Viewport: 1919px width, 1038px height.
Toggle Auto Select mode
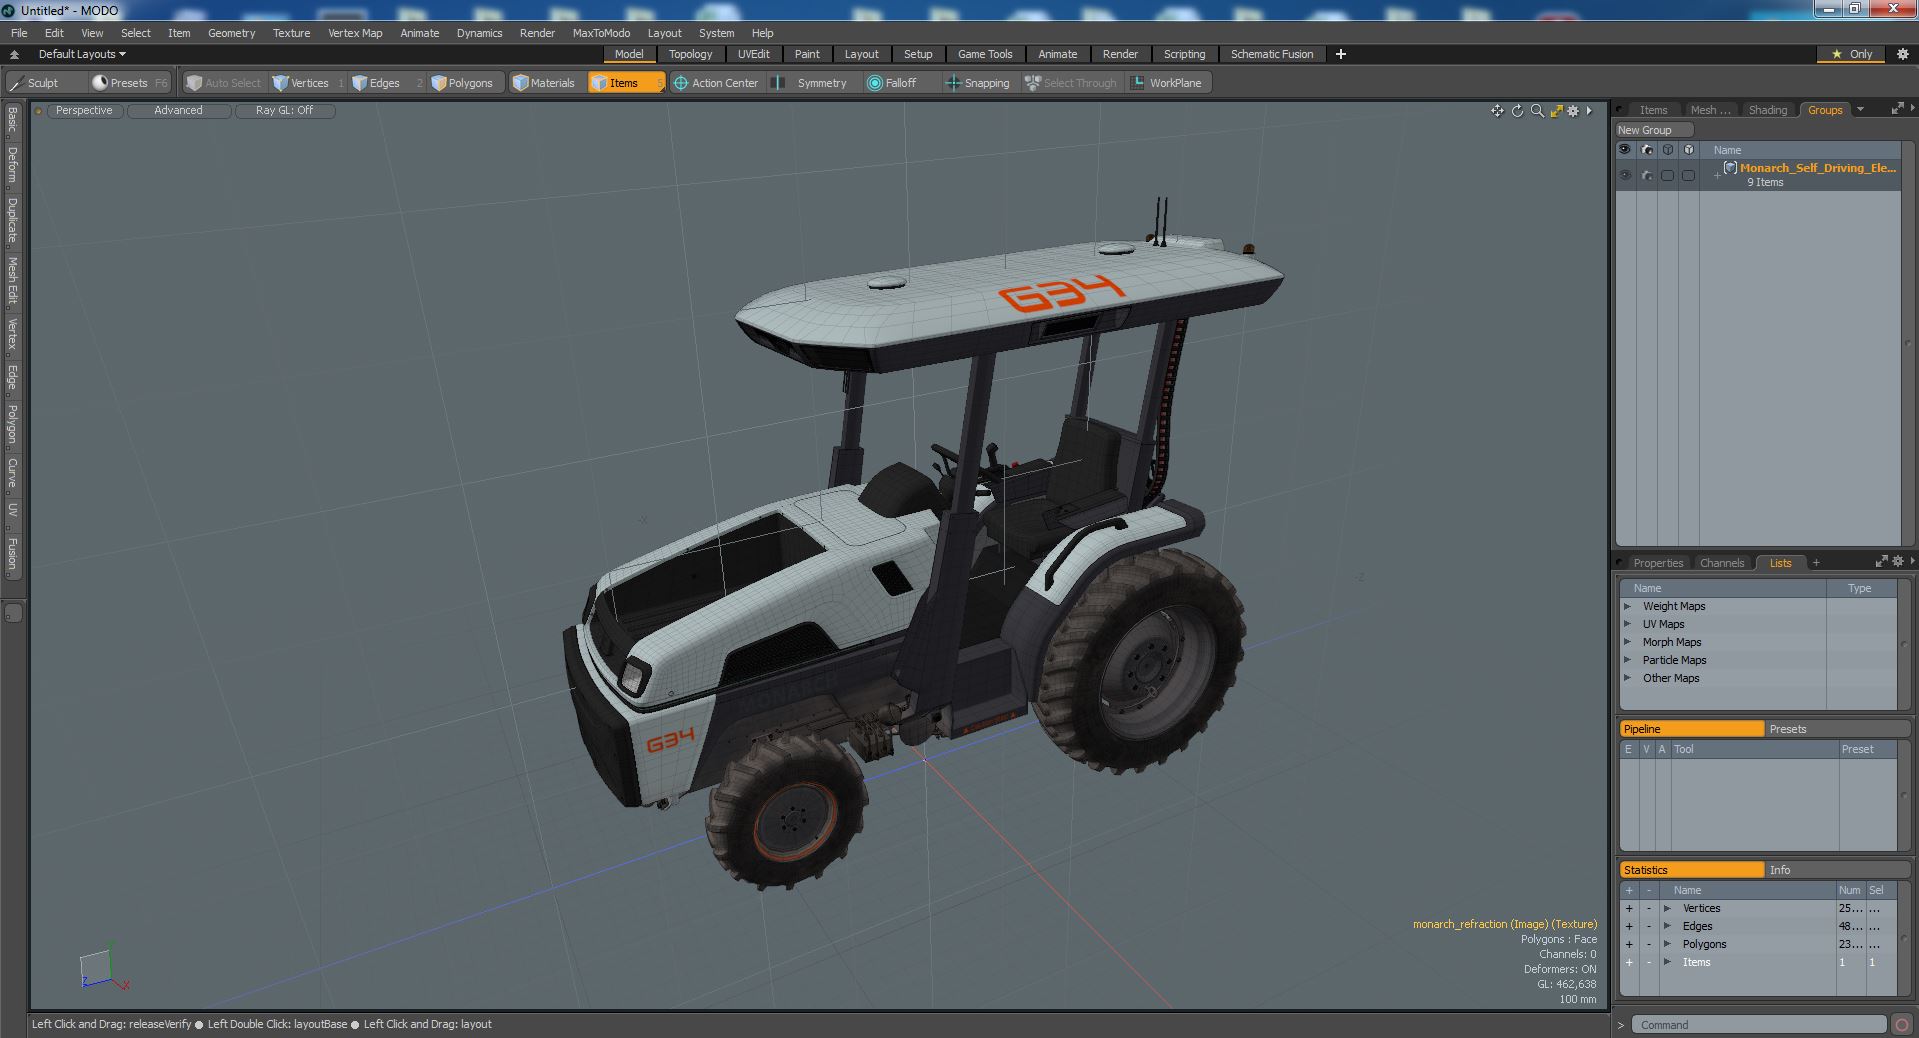(x=224, y=83)
